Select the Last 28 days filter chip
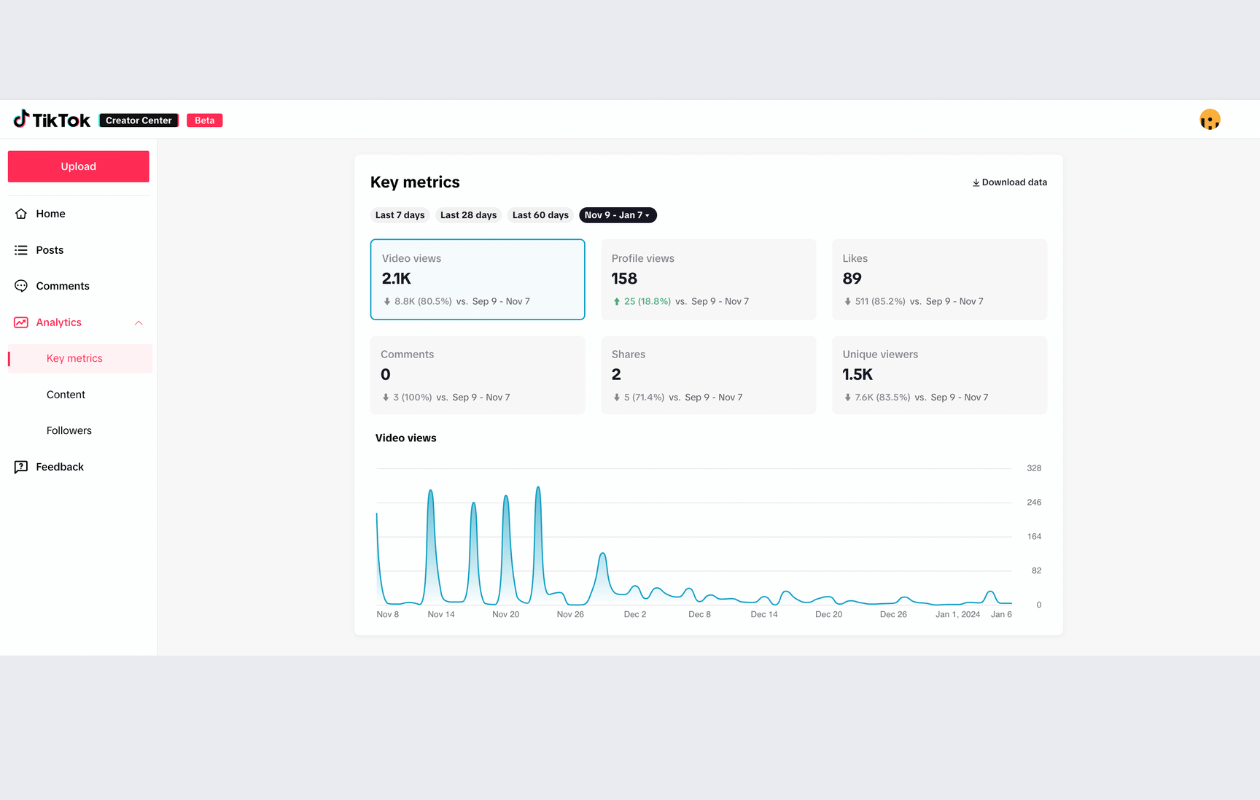 pyautogui.click(x=468, y=214)
